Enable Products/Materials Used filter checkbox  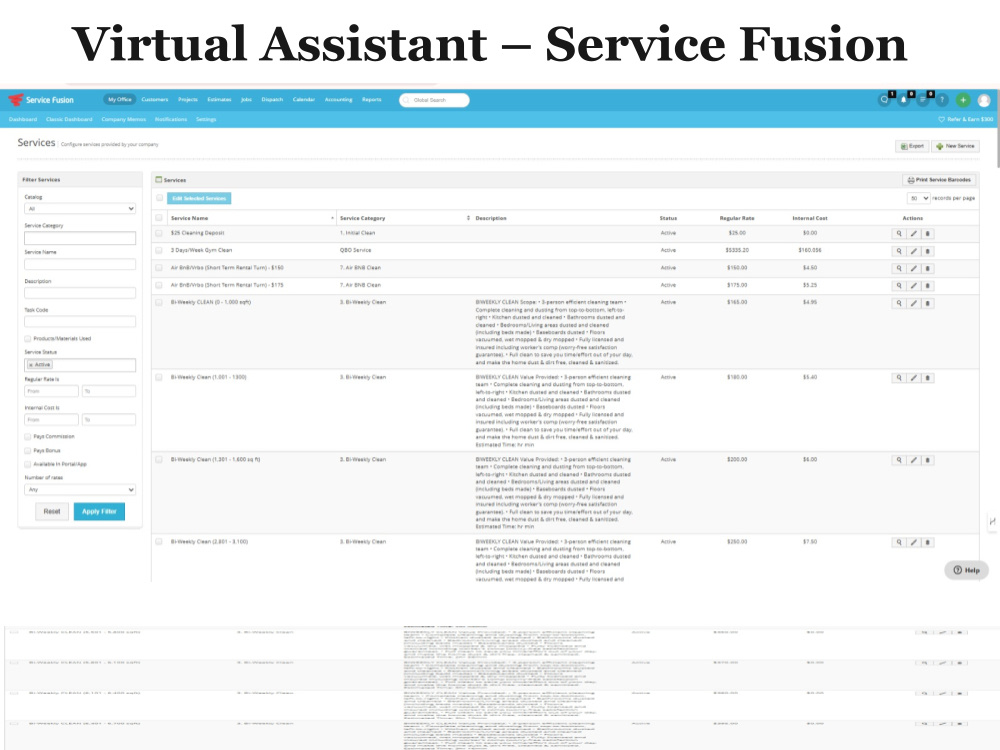click(x=27, y=339)
